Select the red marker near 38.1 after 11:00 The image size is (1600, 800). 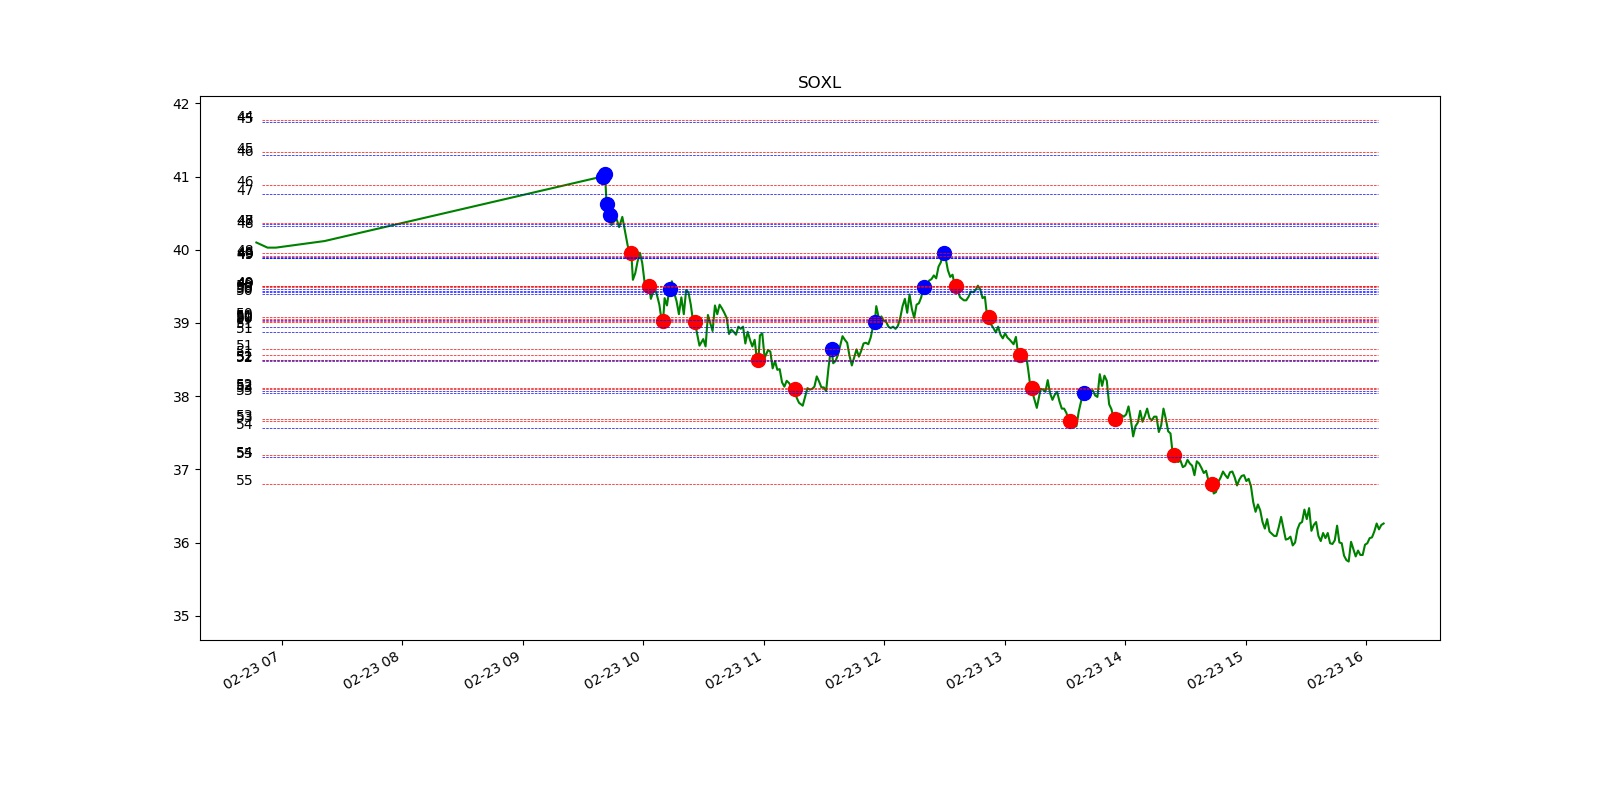click(795, 389)
